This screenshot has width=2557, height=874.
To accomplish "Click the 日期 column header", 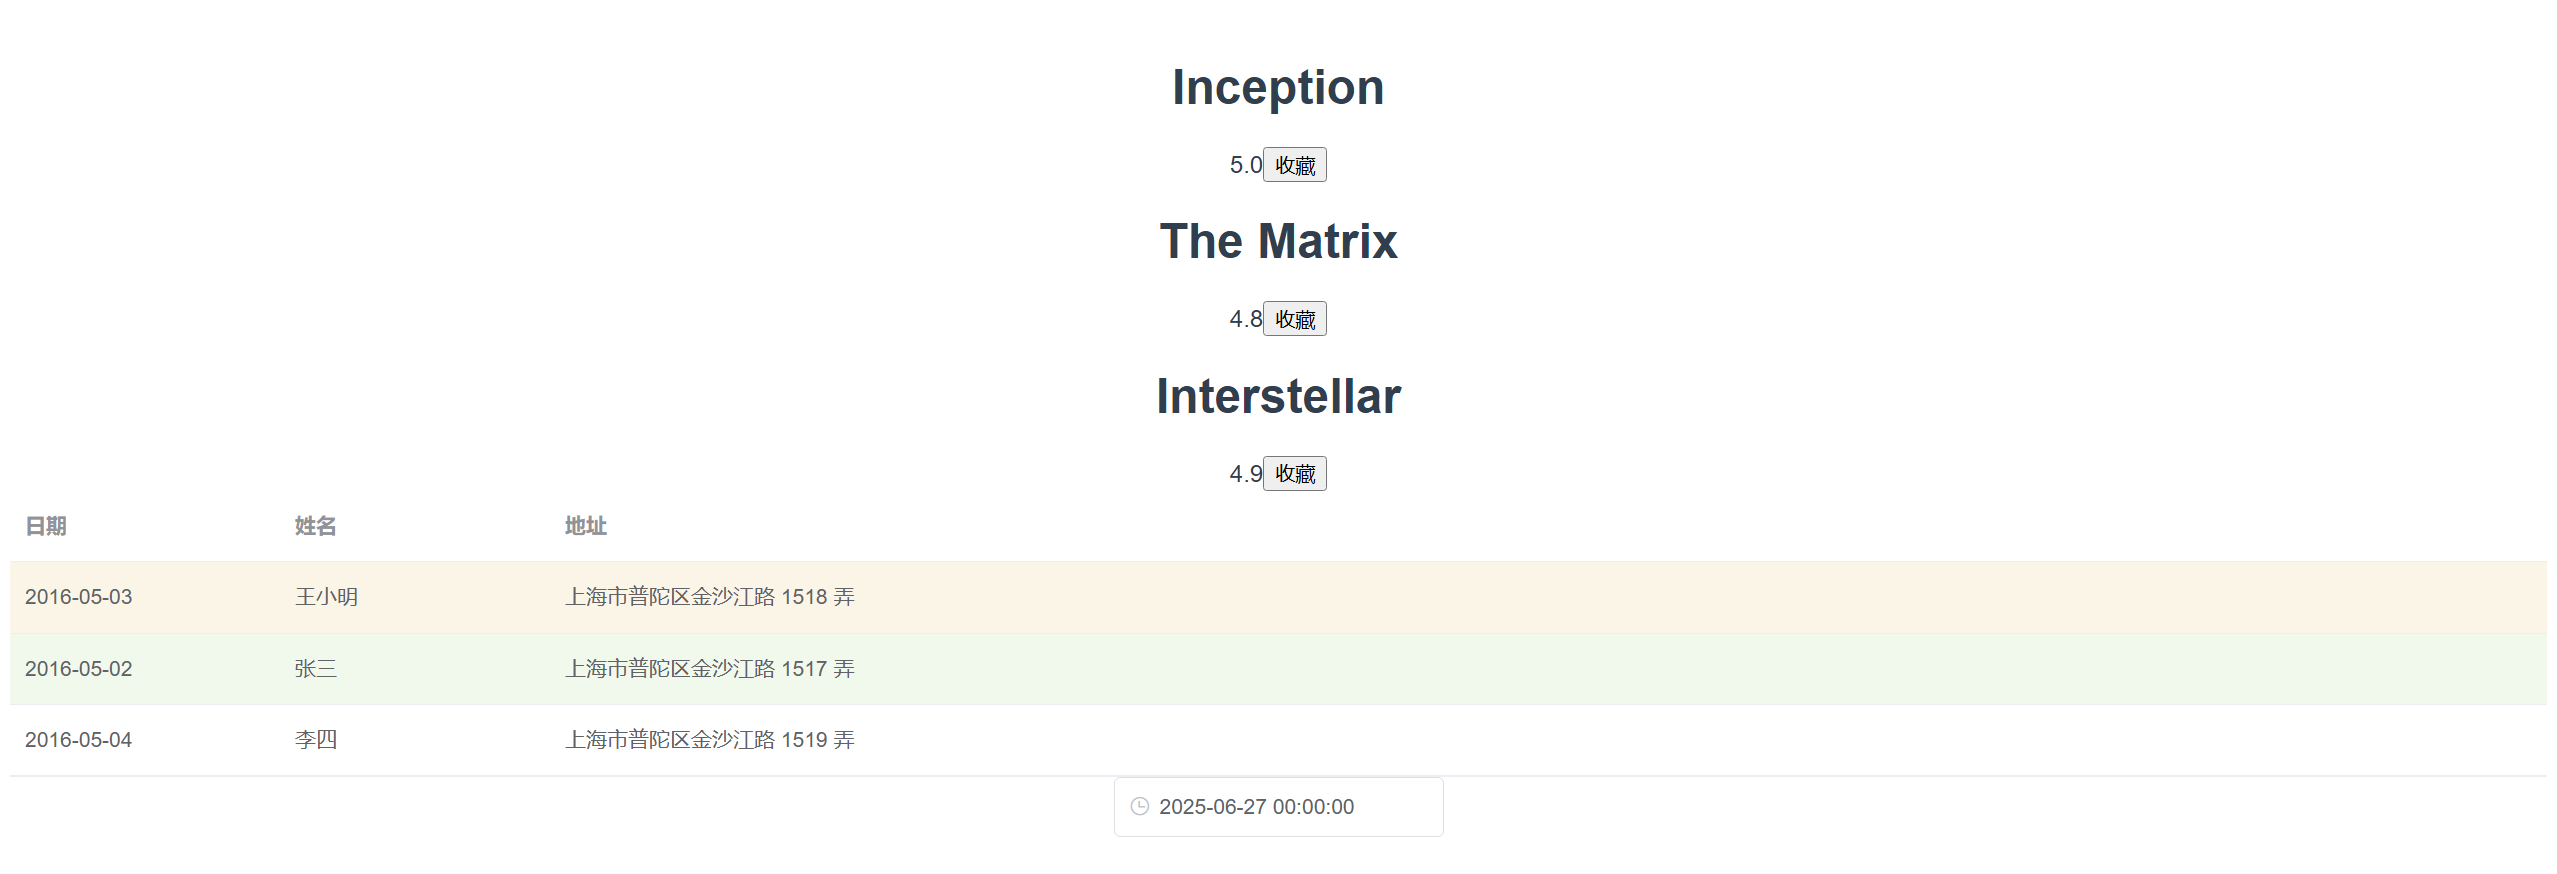I will click(46, 526).
